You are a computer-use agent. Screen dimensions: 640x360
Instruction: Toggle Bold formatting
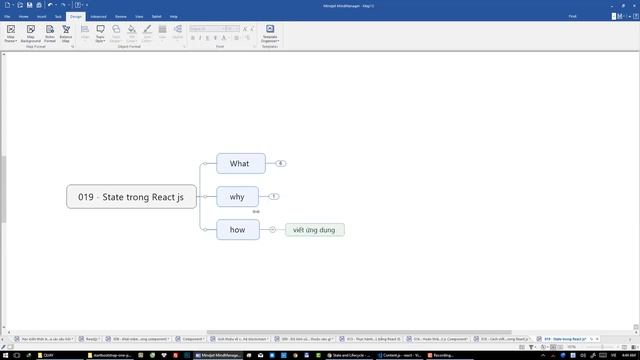[193, 38]
